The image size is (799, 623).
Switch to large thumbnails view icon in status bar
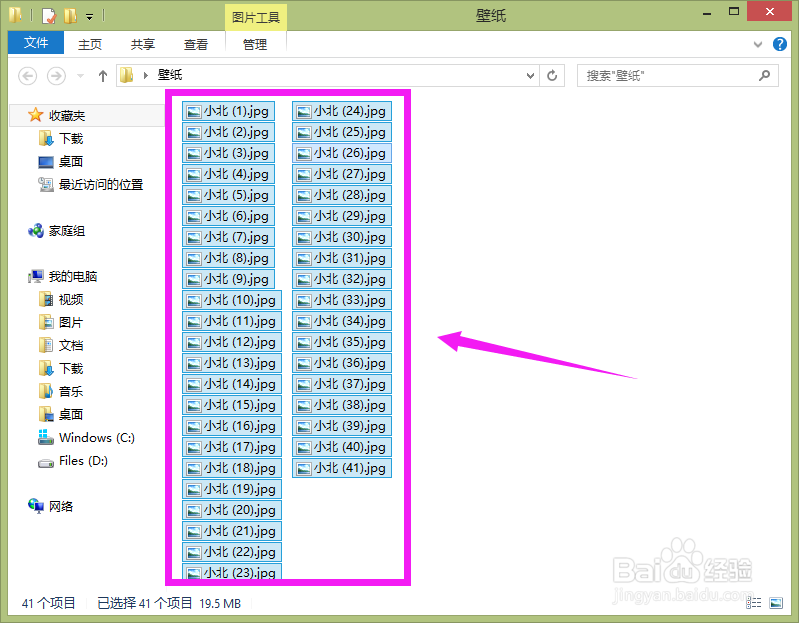point(776,603)
